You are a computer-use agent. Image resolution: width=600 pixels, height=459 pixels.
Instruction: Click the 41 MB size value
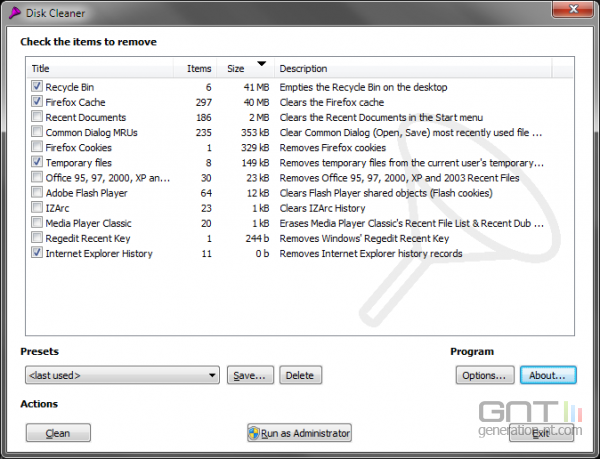coord(256,87)
